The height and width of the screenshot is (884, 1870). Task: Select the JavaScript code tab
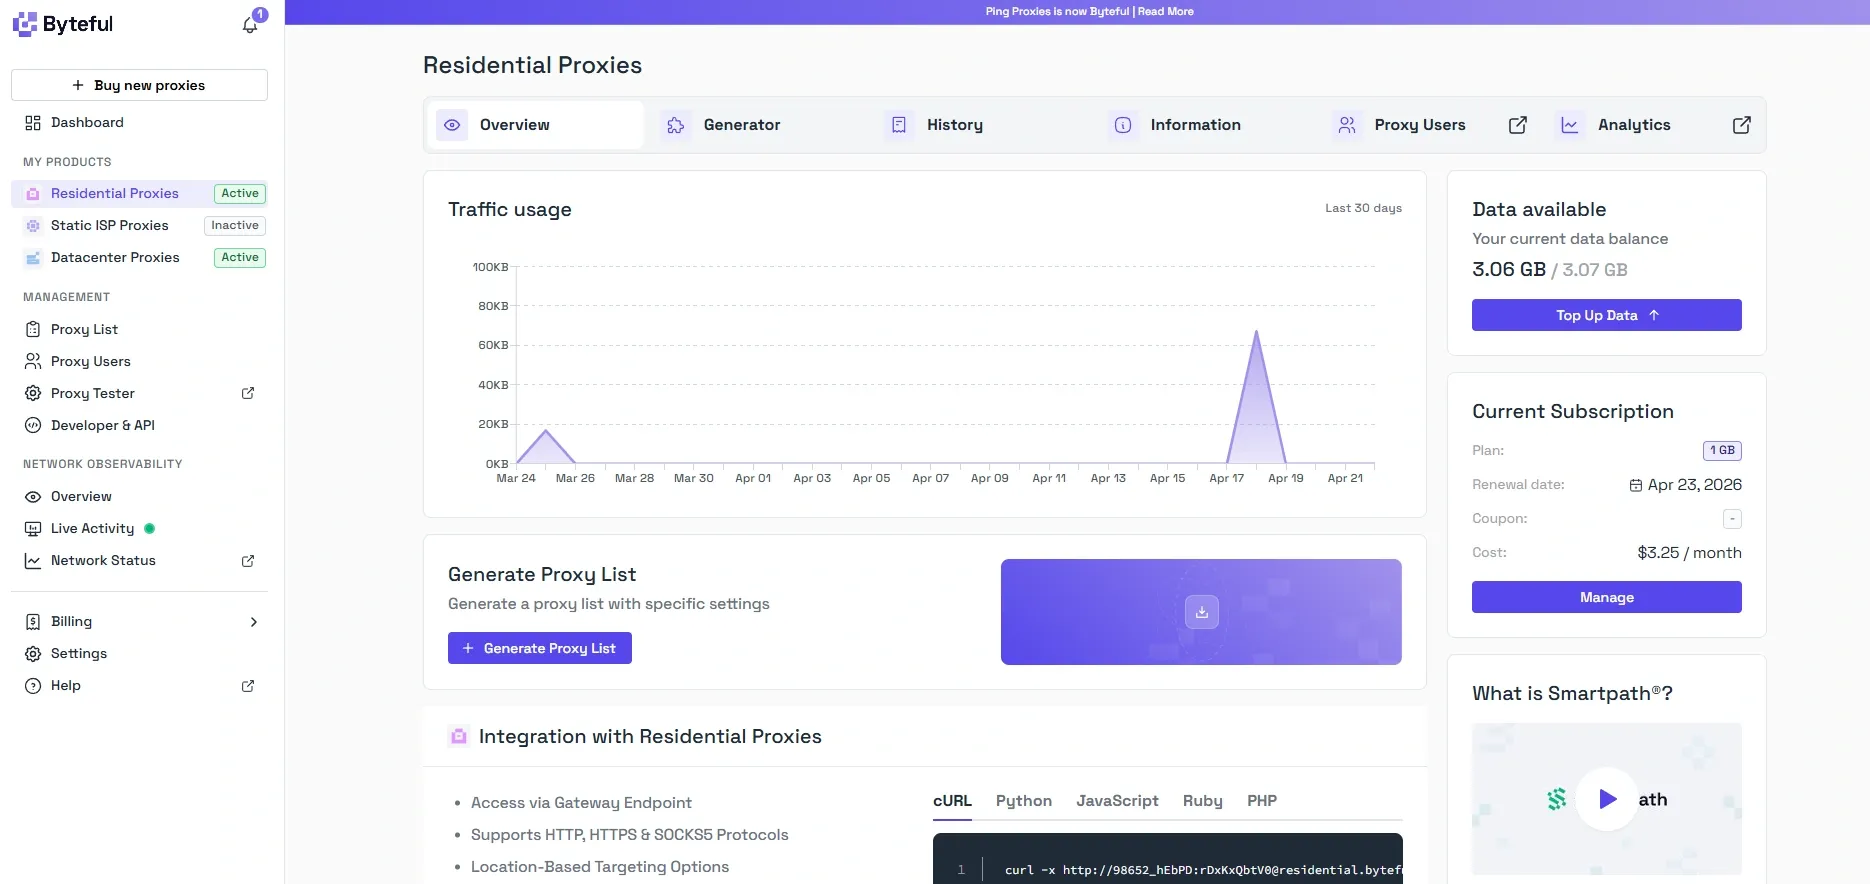pos(1117,801)
